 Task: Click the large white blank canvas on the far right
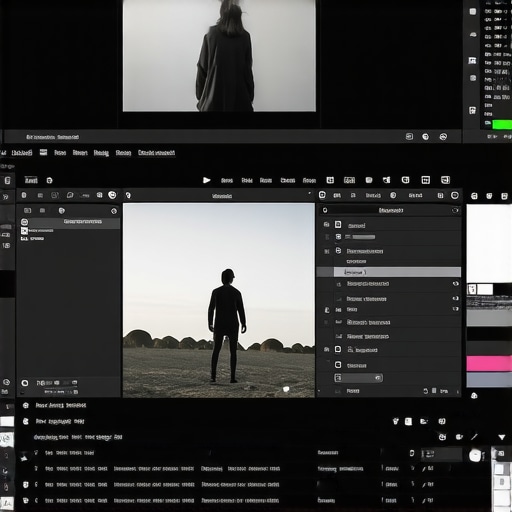click(x=489, y=243)
